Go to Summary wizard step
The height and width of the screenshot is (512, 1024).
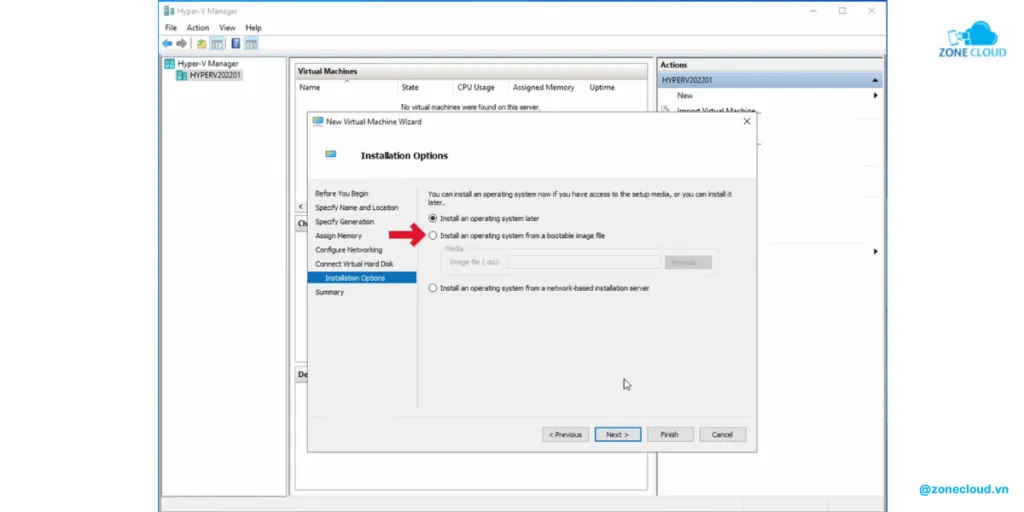click(329, 292)
